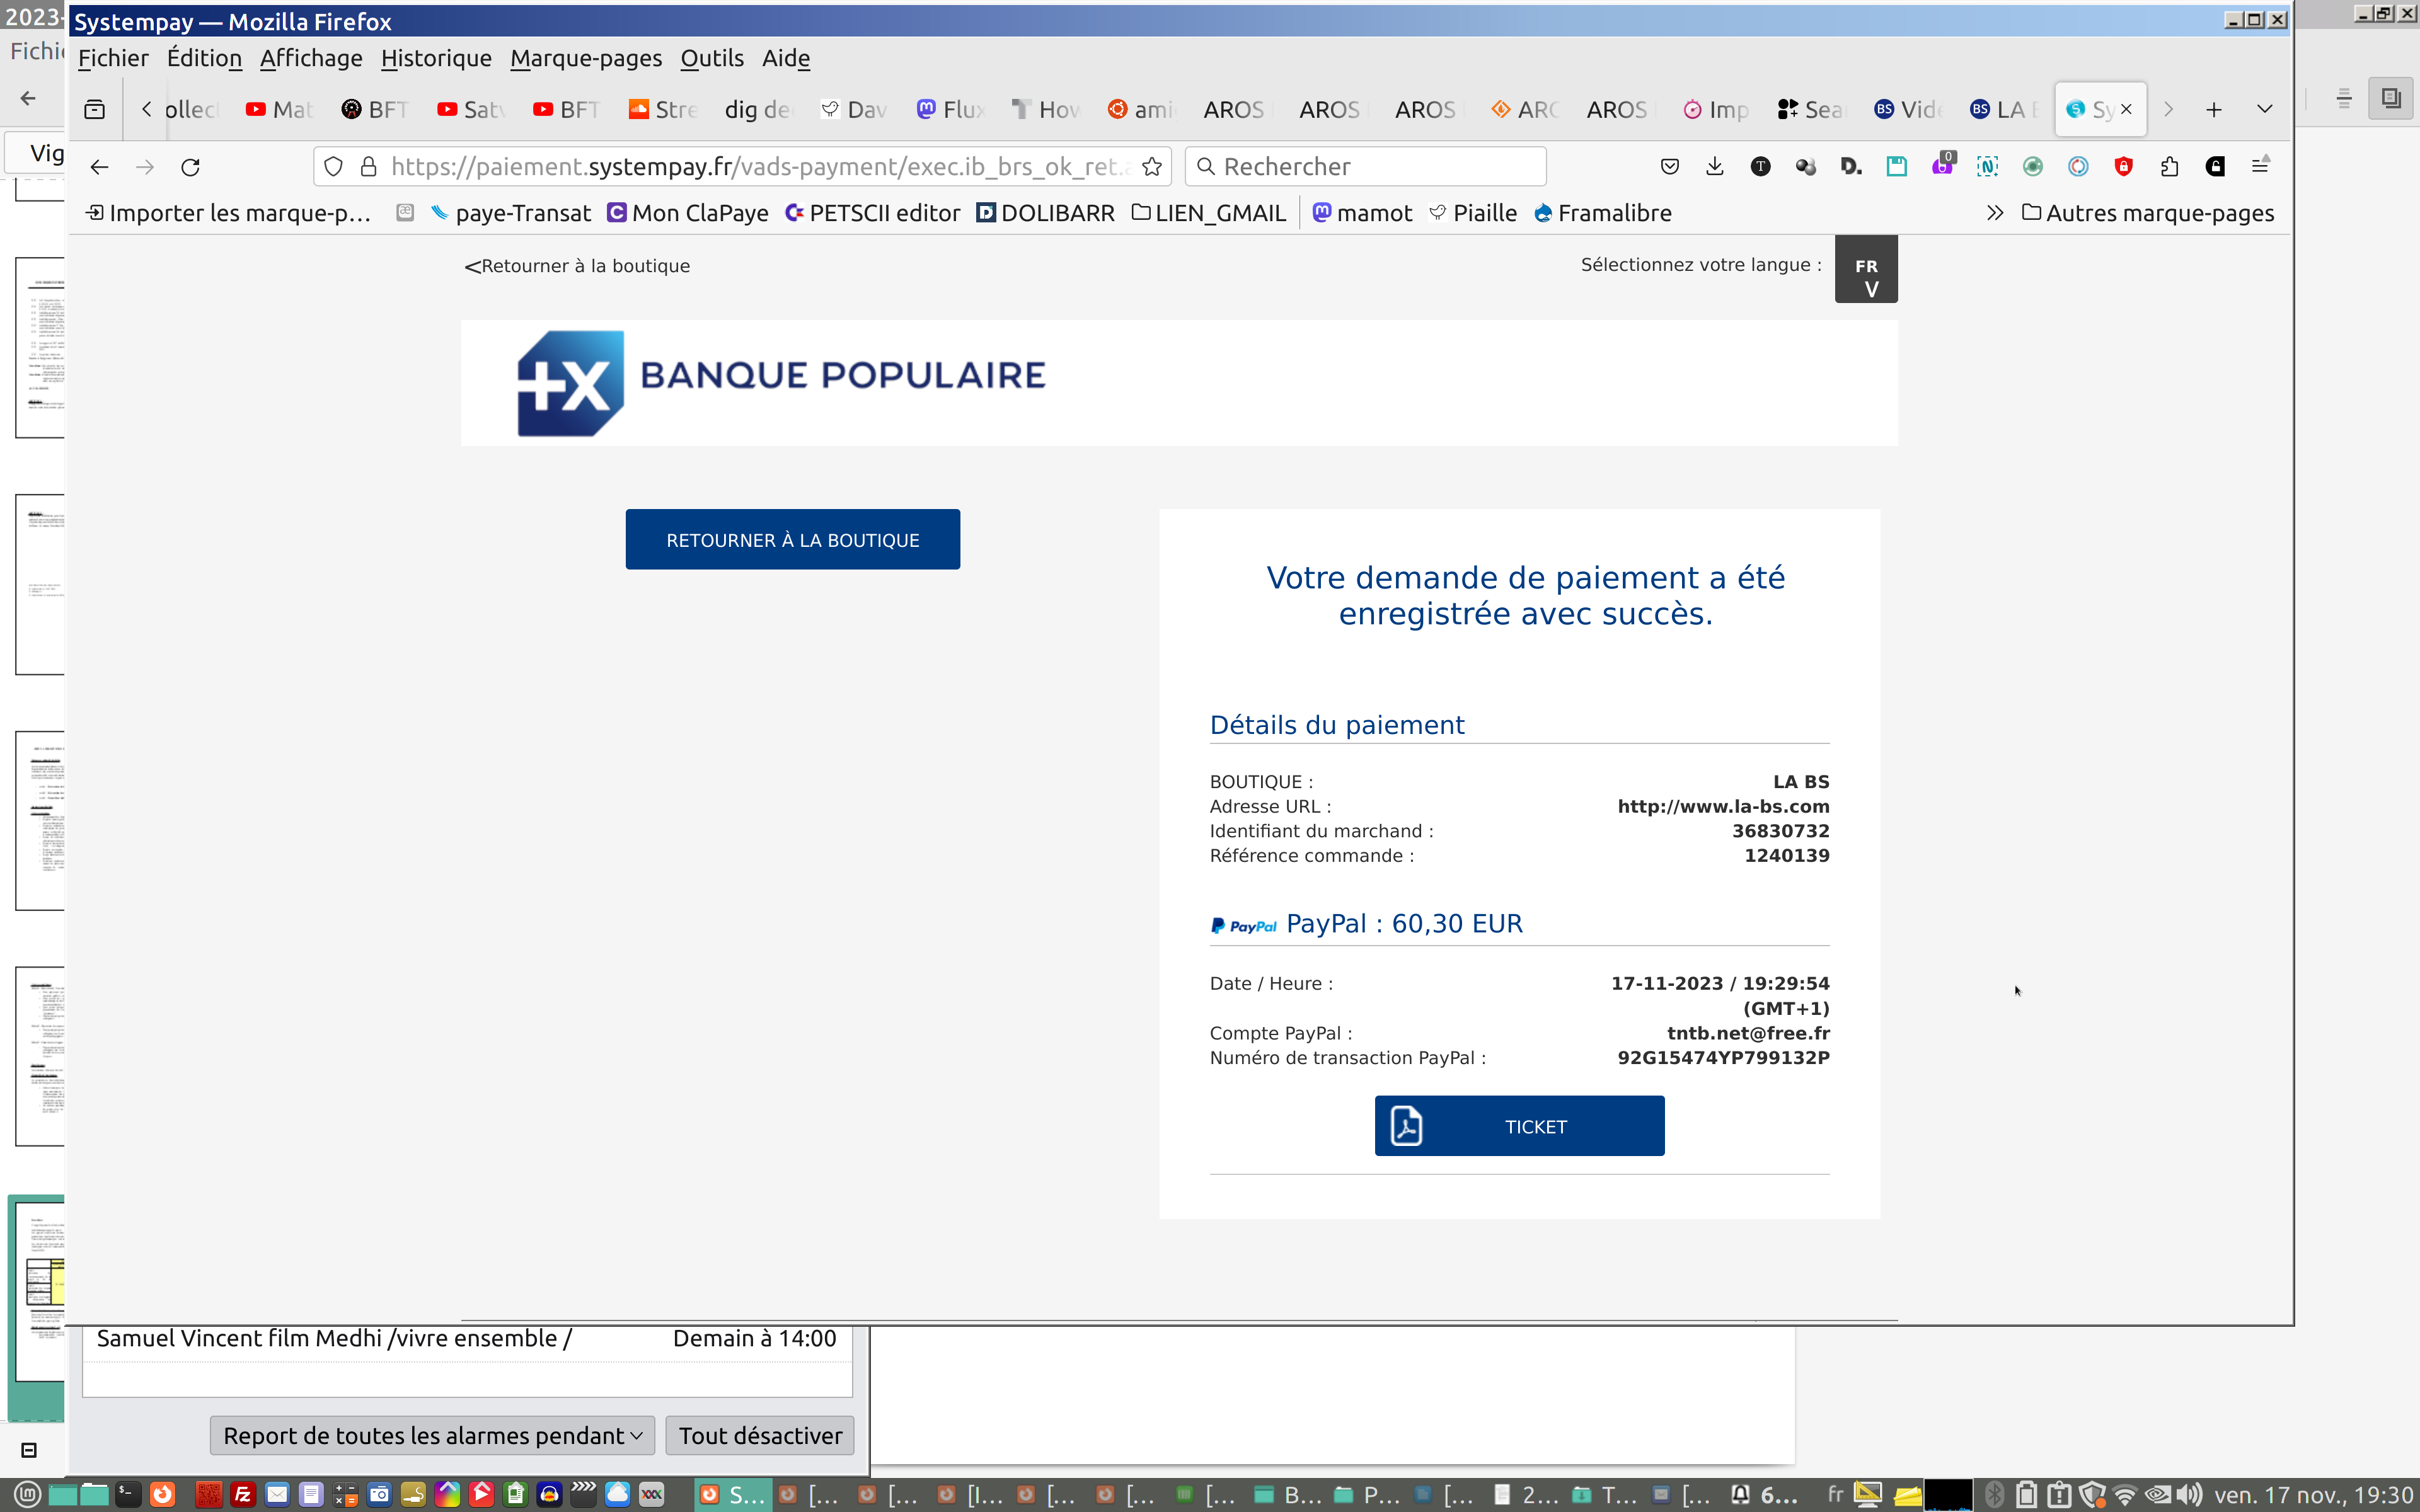Click the Retourner à la boutique link

pos(577,266)
